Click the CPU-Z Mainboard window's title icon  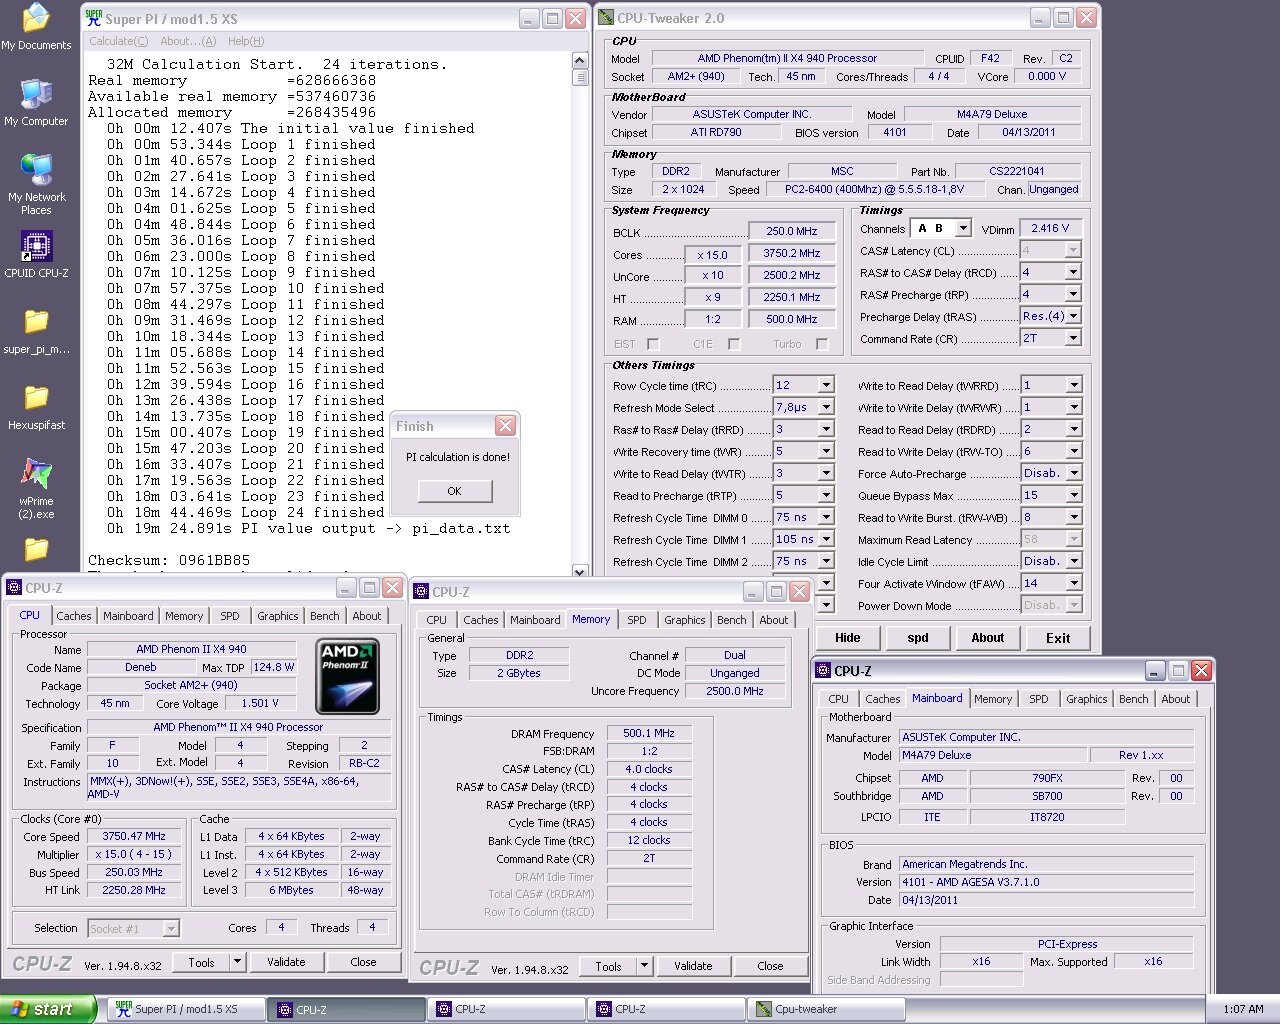point(824,671)
